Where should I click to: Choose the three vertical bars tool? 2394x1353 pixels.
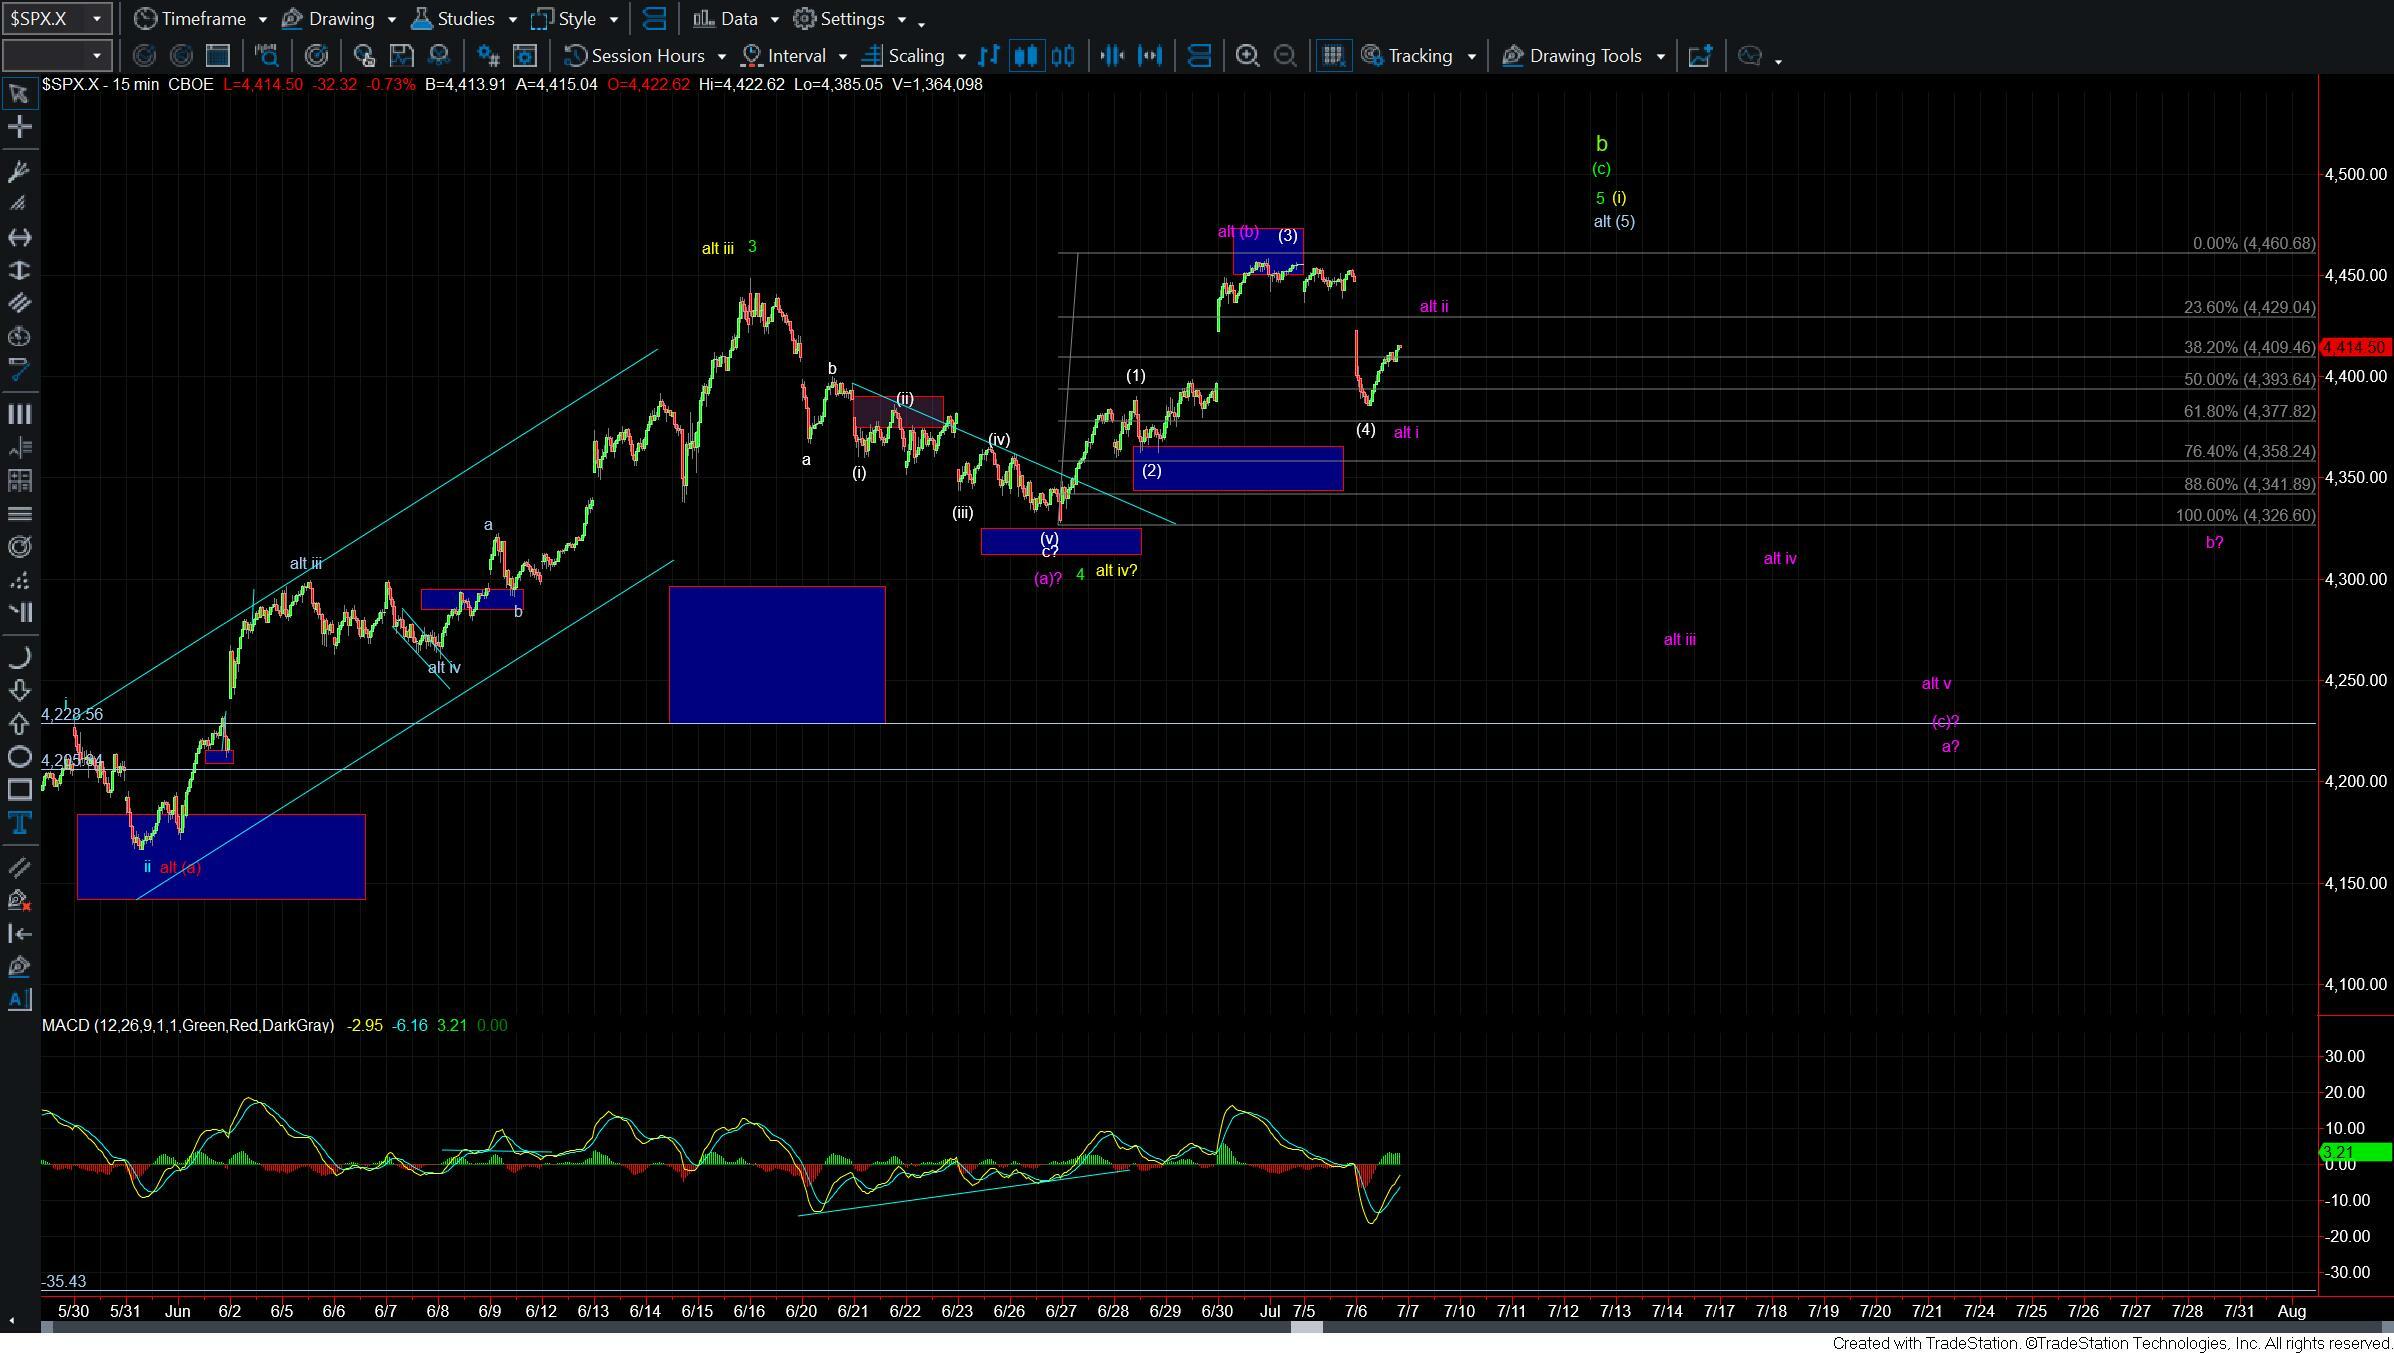(19, 414)
